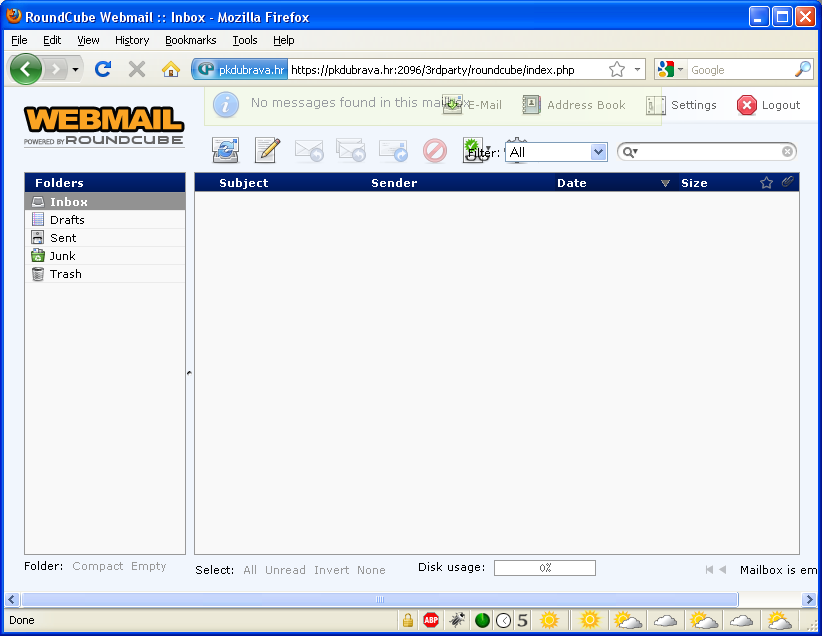This screenshot has height=636, width=822.
Task: Open the Bookmarks menu
Action: [190, 40]
